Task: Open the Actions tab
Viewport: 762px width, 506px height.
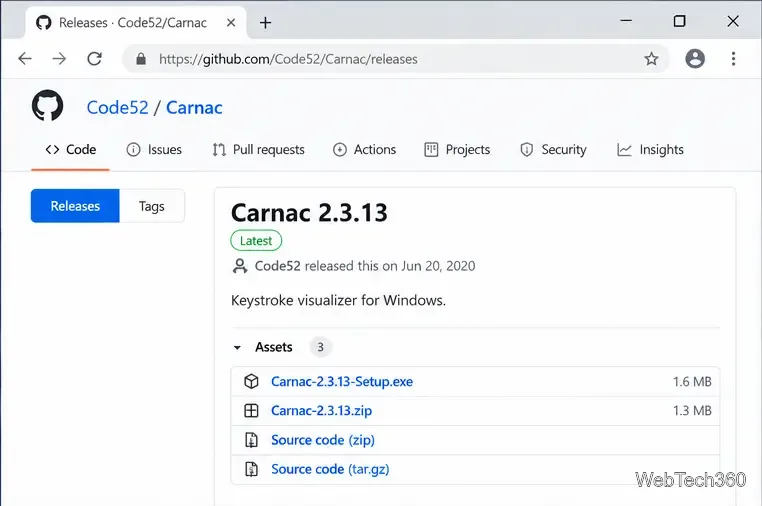Action: [364, 150]
